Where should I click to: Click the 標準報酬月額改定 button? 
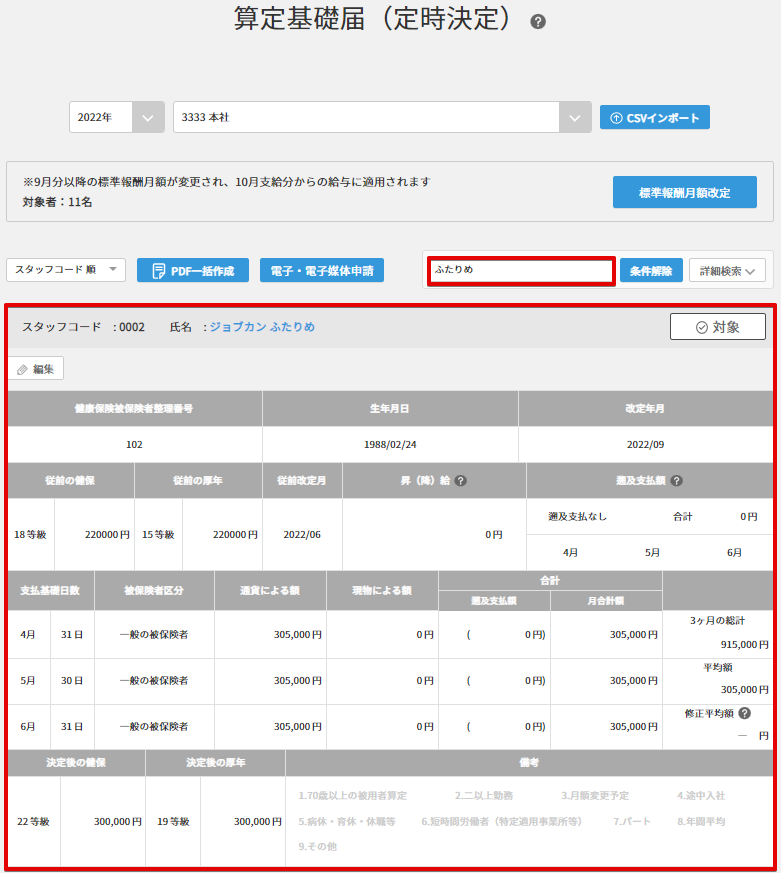684,193
